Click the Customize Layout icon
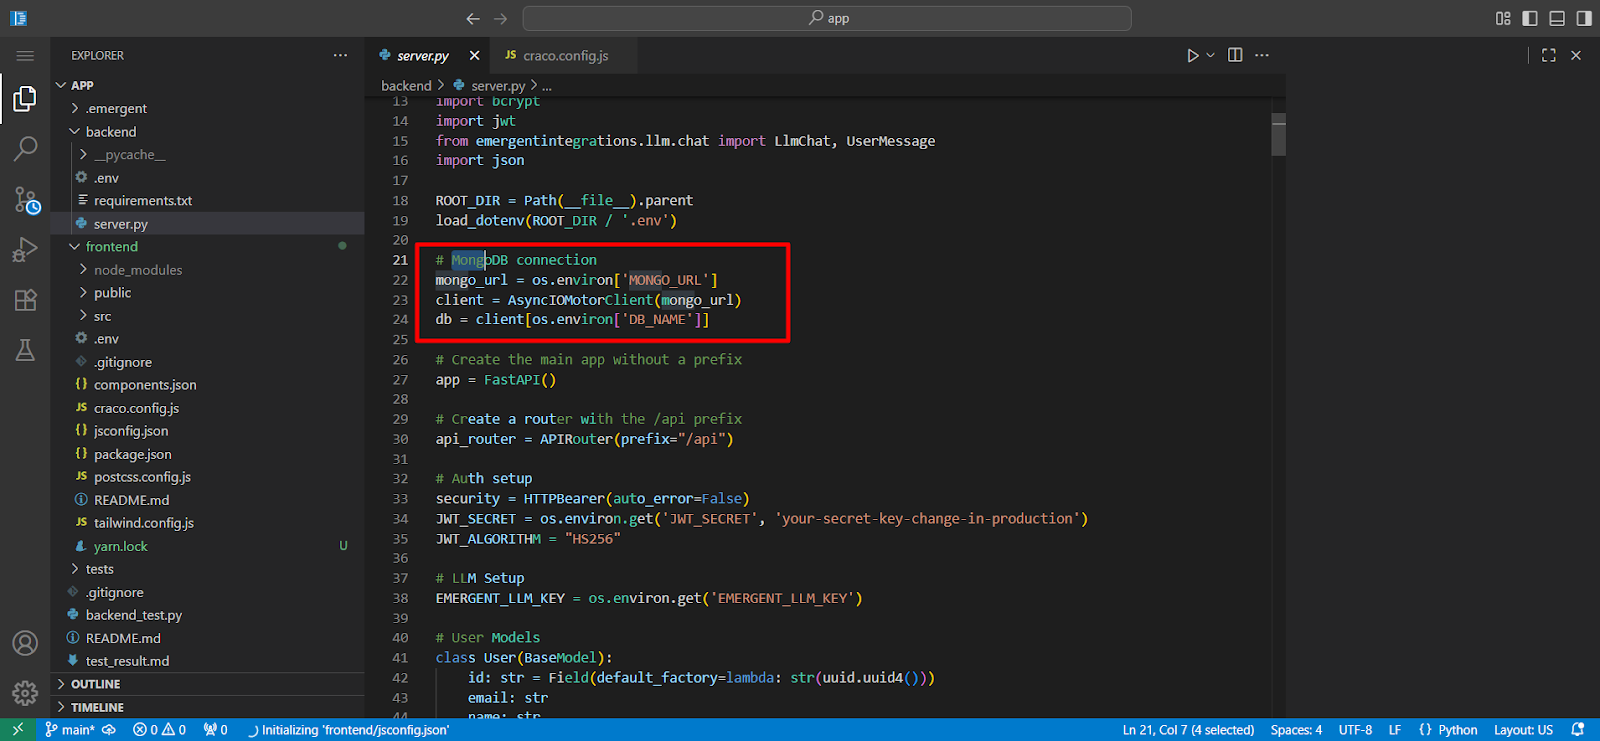The height and width of the screenshot is (741, 1600). pos(1503,18)
